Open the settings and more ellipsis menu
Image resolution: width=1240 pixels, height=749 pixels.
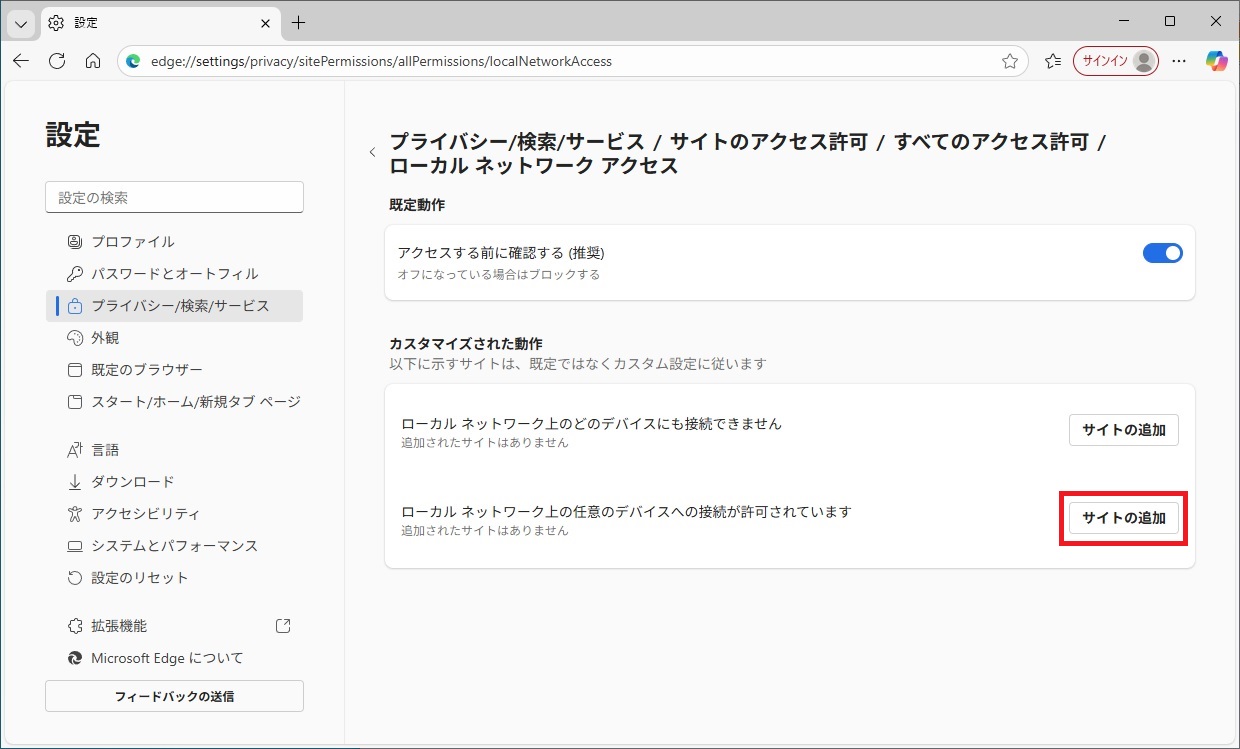click(1179, 61)
